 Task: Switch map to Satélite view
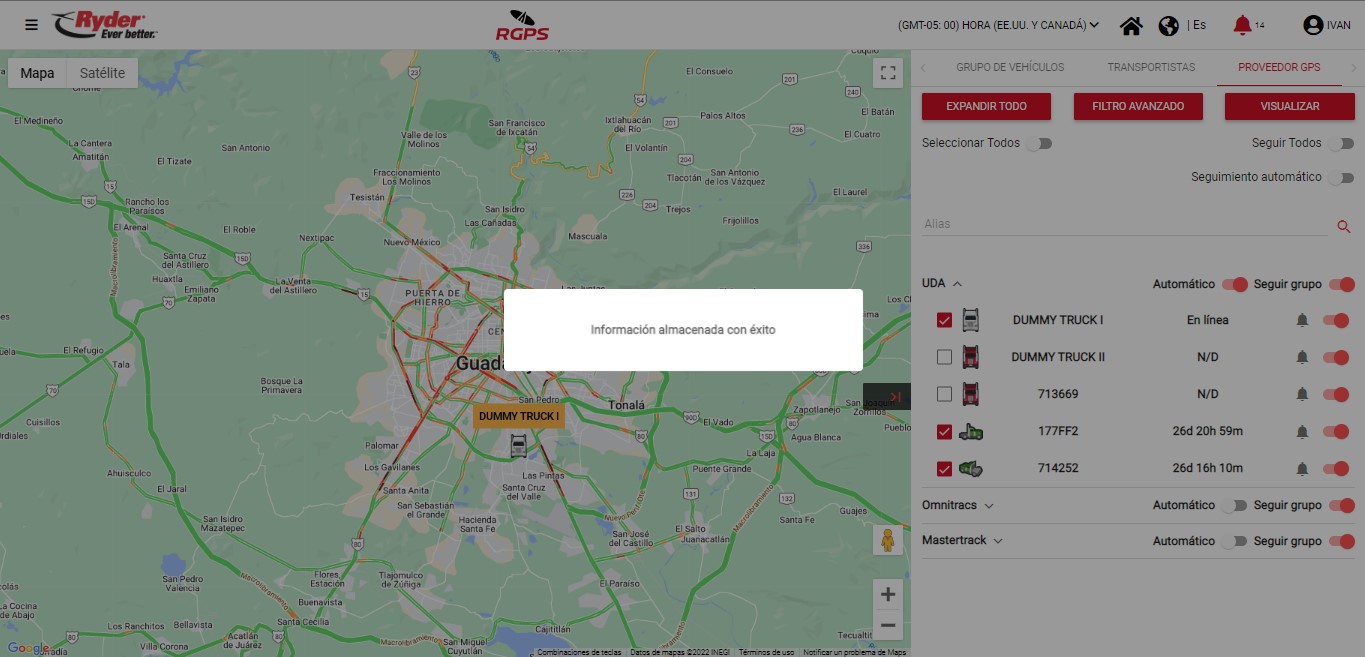(x=102, y=73)
